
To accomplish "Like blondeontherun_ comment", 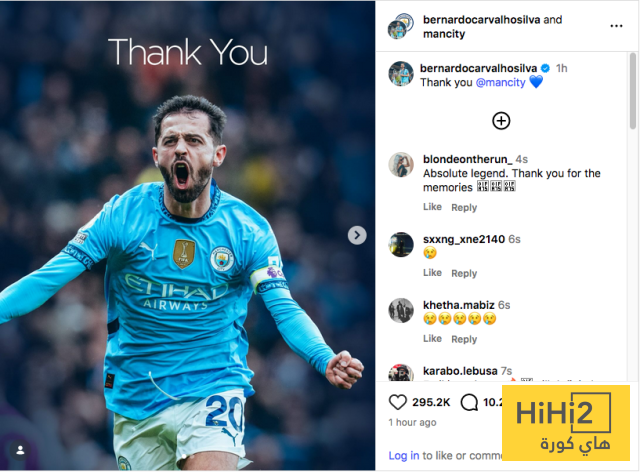I will (x=432, y=207).
